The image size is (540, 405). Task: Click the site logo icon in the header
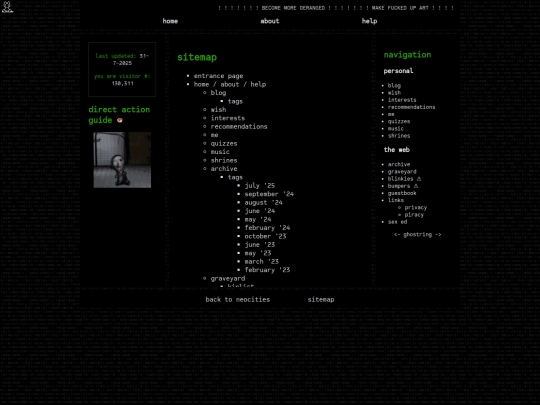[x=7, y=7]
